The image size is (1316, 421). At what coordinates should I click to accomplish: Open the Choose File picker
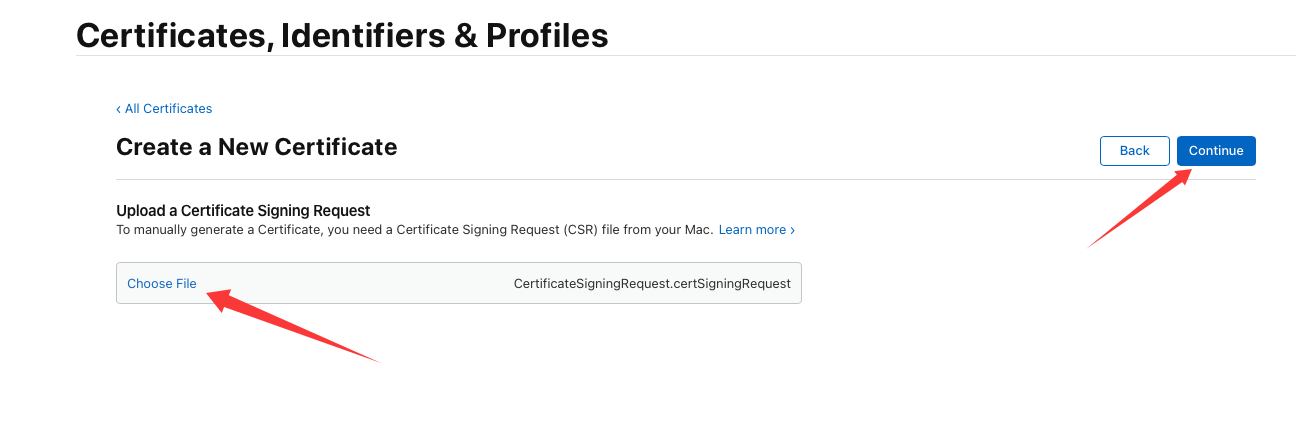[162, 284]
